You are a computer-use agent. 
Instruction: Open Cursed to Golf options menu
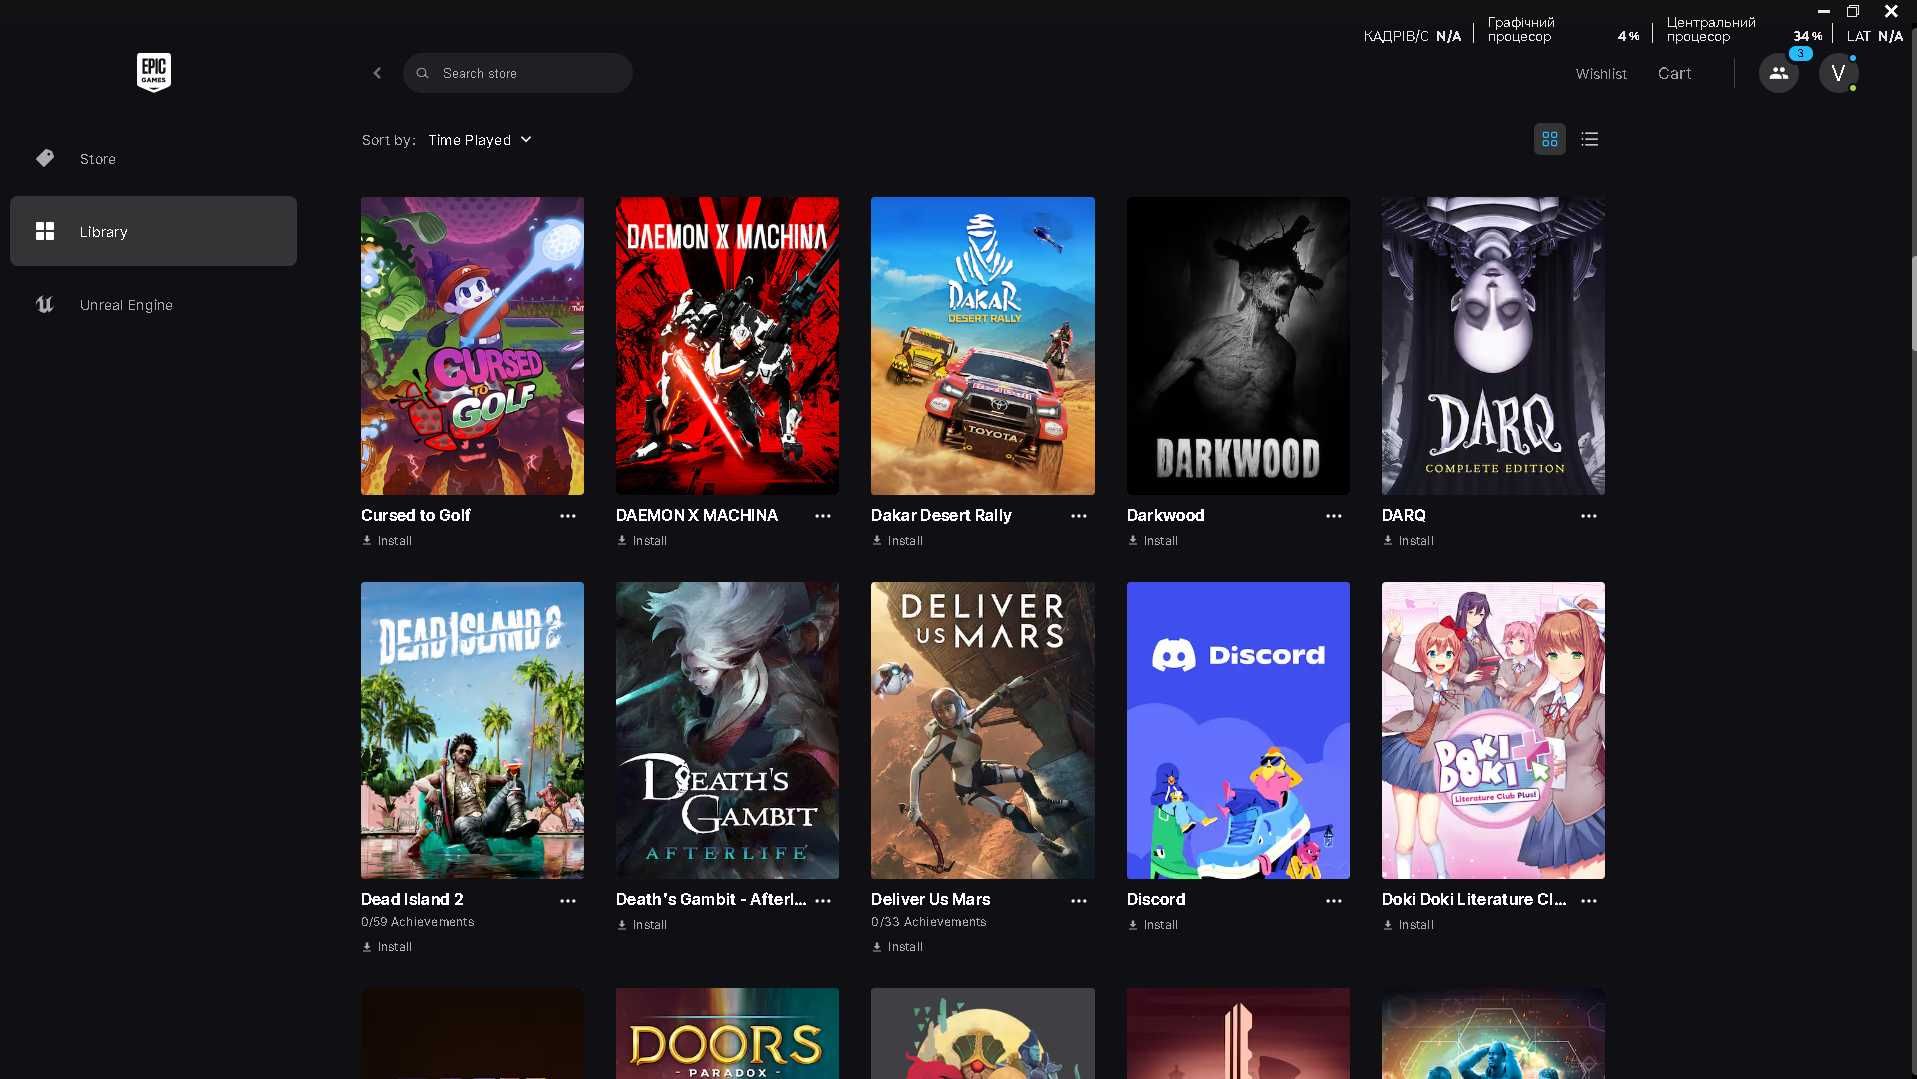568,516
